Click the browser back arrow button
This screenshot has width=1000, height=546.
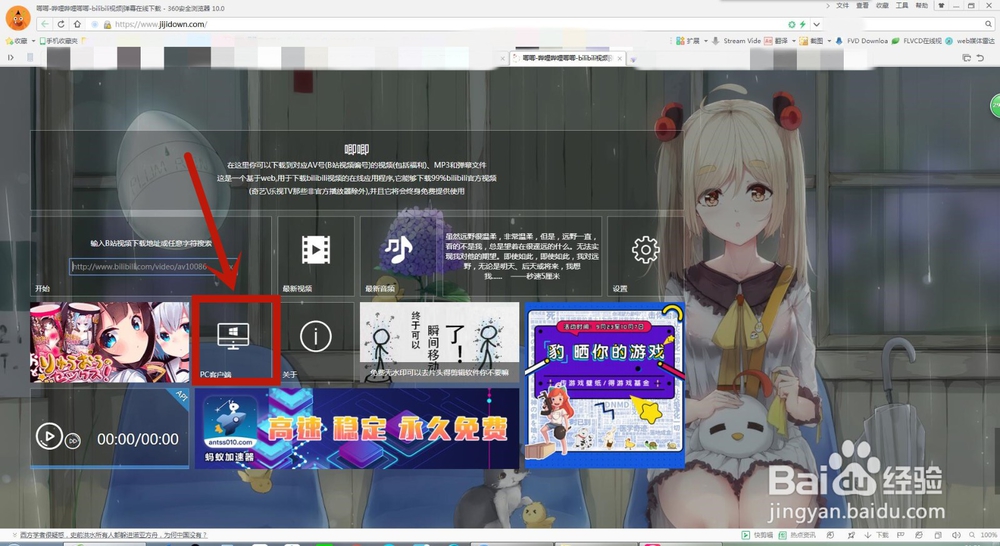tap(45, 24)
